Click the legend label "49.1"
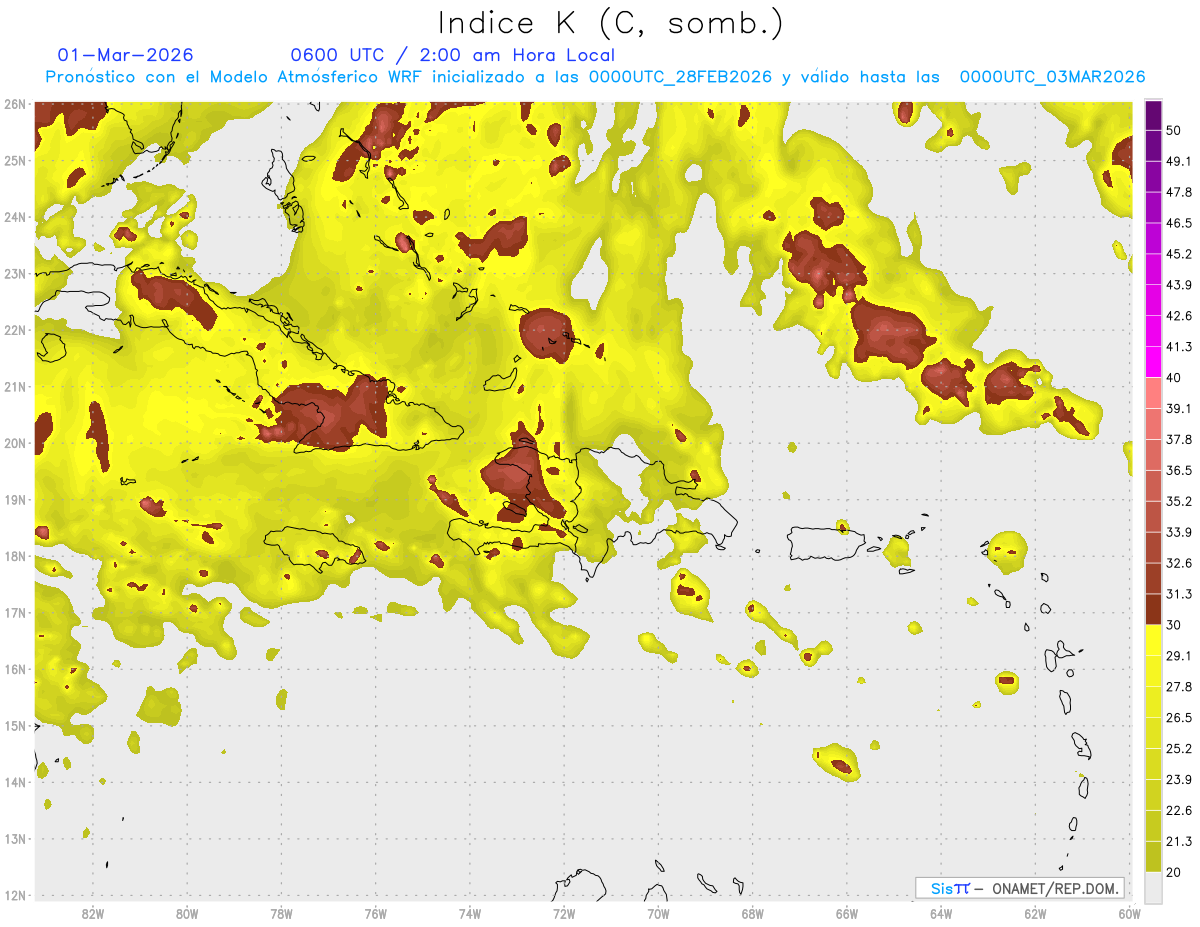 click(x=1179, y=161)
